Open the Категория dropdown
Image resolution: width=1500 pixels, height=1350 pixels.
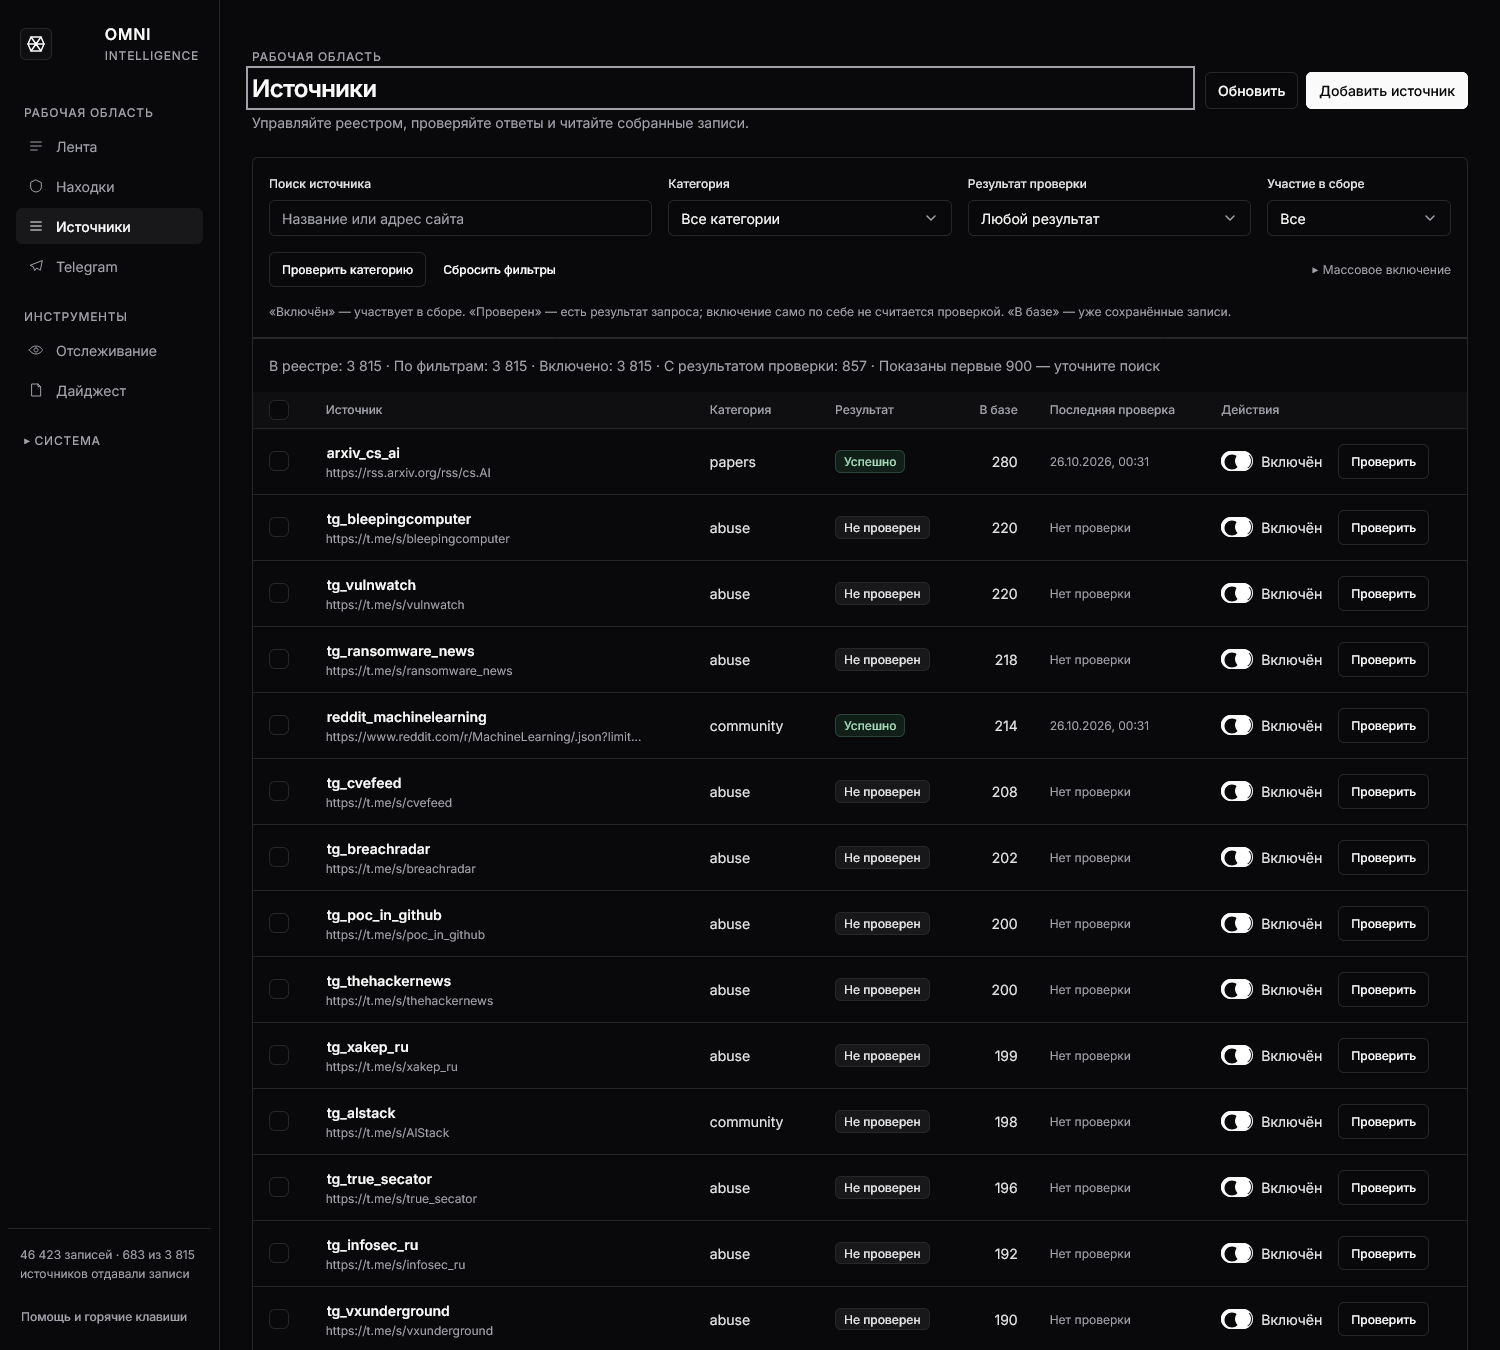(809, 219)
